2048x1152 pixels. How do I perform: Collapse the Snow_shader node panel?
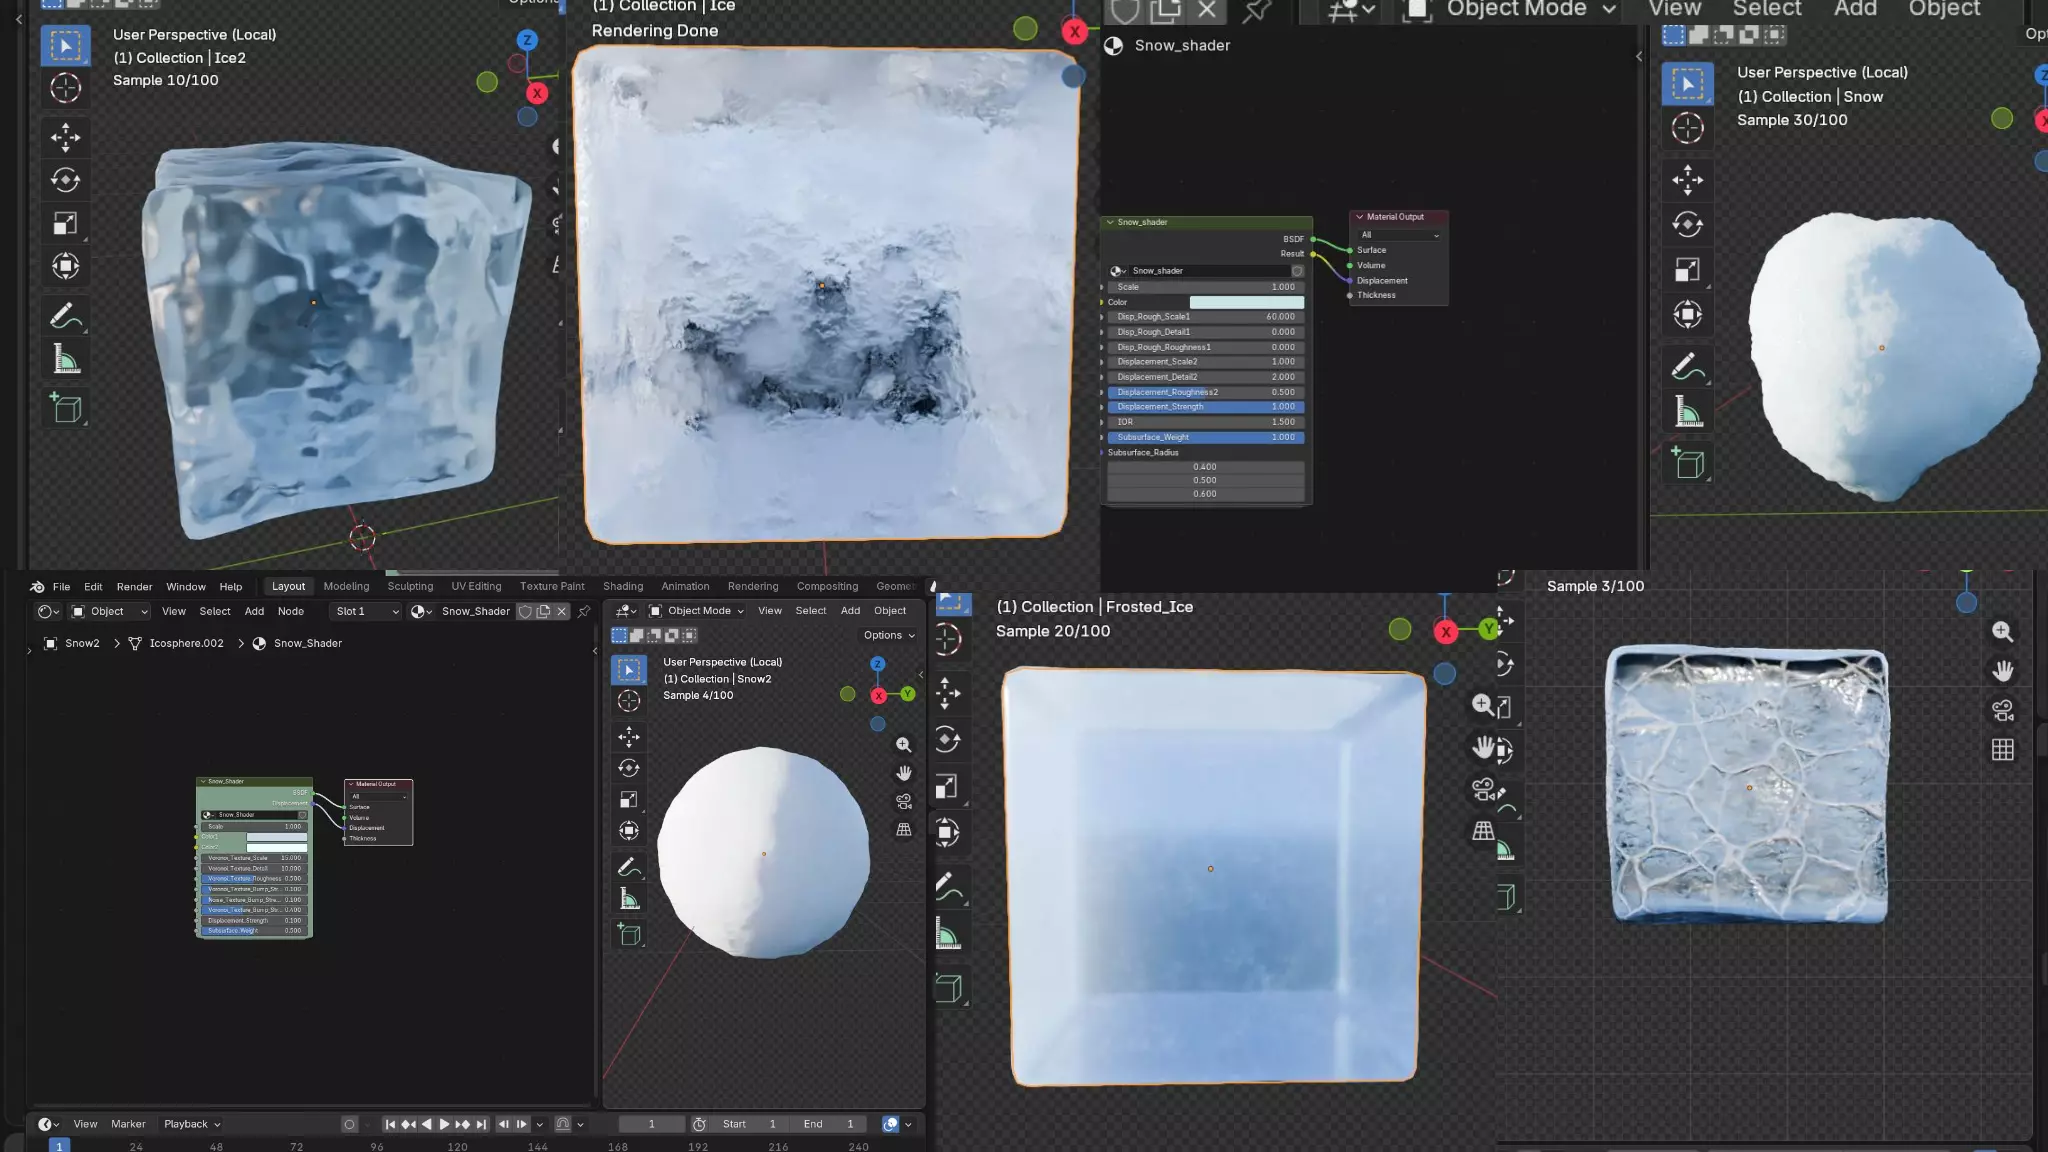pos(1110,222)
